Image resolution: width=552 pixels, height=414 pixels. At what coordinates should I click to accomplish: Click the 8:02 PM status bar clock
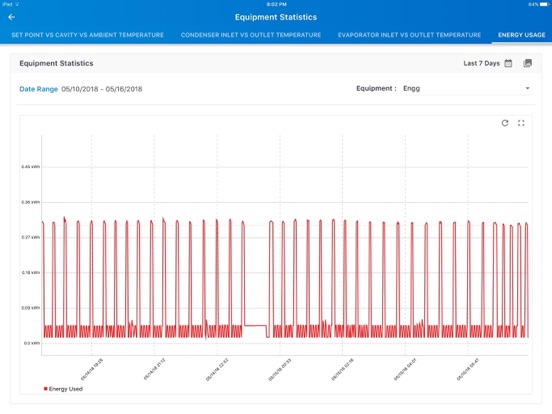[276, 4]
